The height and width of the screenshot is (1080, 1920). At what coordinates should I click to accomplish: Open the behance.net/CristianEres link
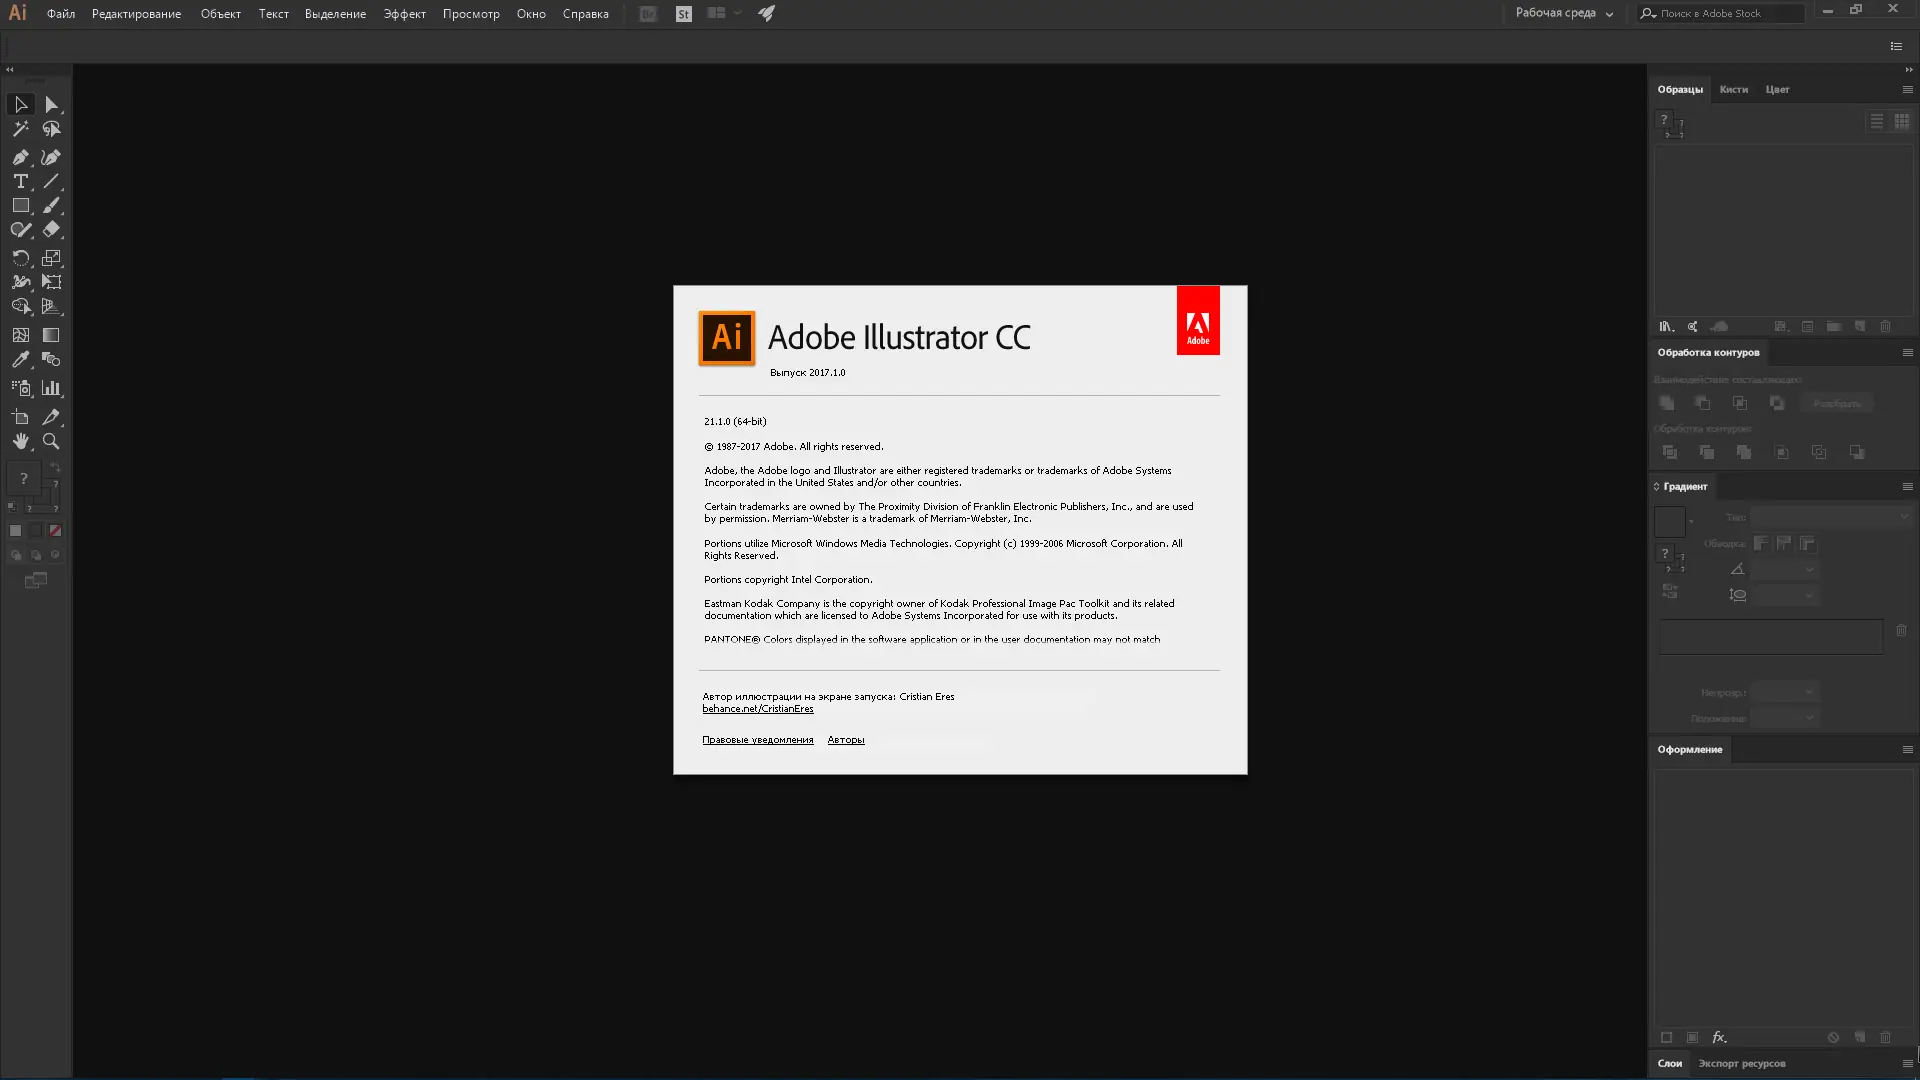(757, 709)
